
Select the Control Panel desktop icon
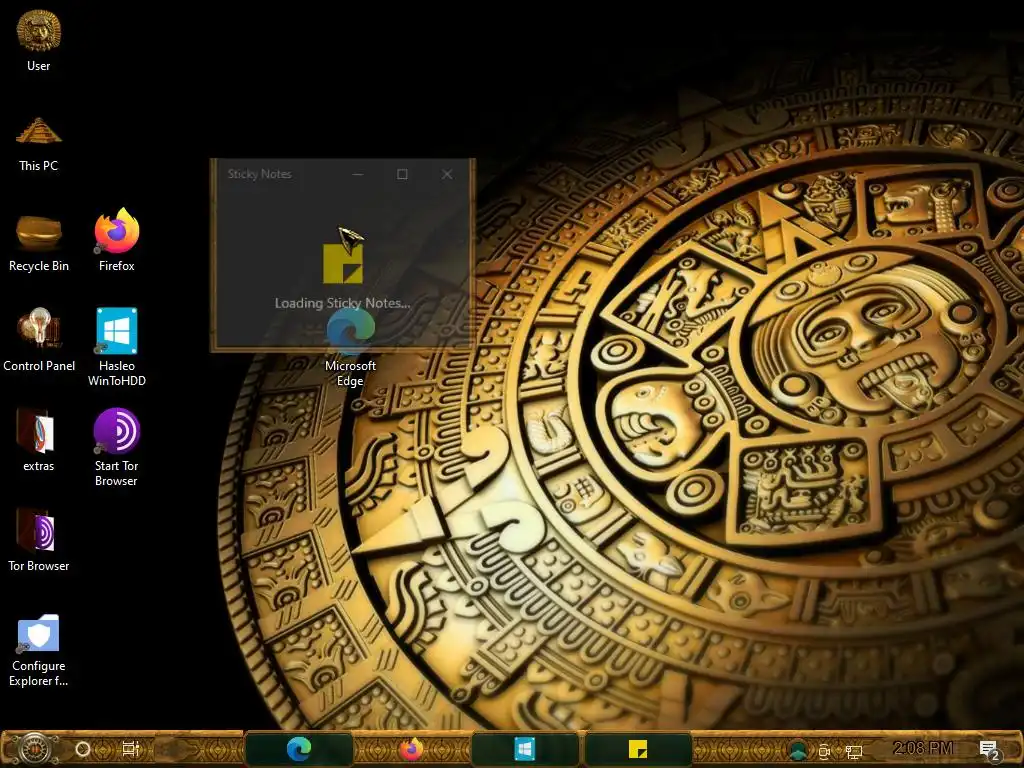point(39,340)
